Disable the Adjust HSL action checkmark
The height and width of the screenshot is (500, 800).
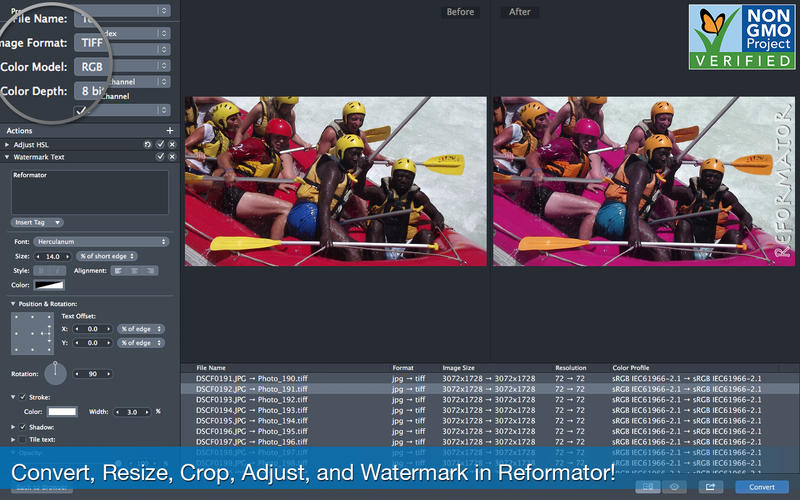click(160, 144)
